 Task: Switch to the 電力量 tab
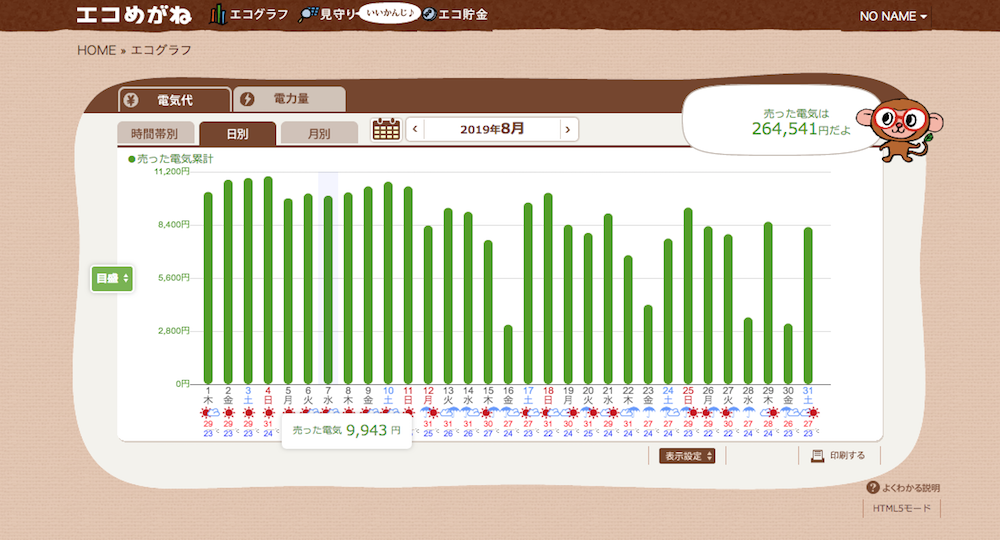[290, 99]
